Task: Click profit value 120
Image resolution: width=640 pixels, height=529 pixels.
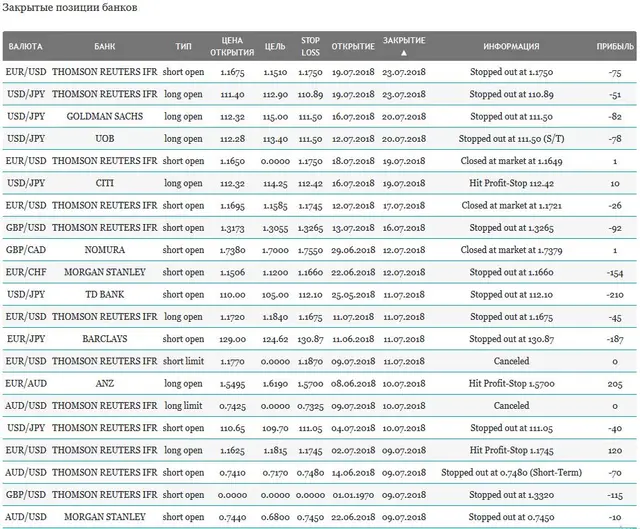Action: (x=615, y=451)
